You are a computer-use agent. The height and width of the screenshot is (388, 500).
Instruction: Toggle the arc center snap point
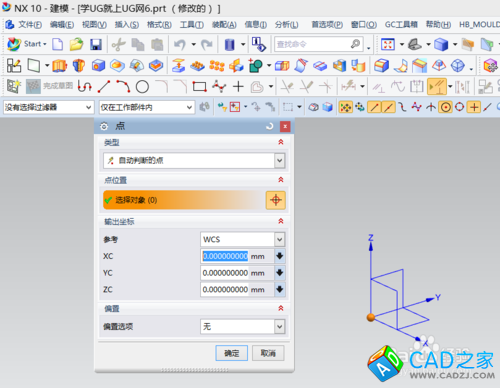[x=446, y=107]
